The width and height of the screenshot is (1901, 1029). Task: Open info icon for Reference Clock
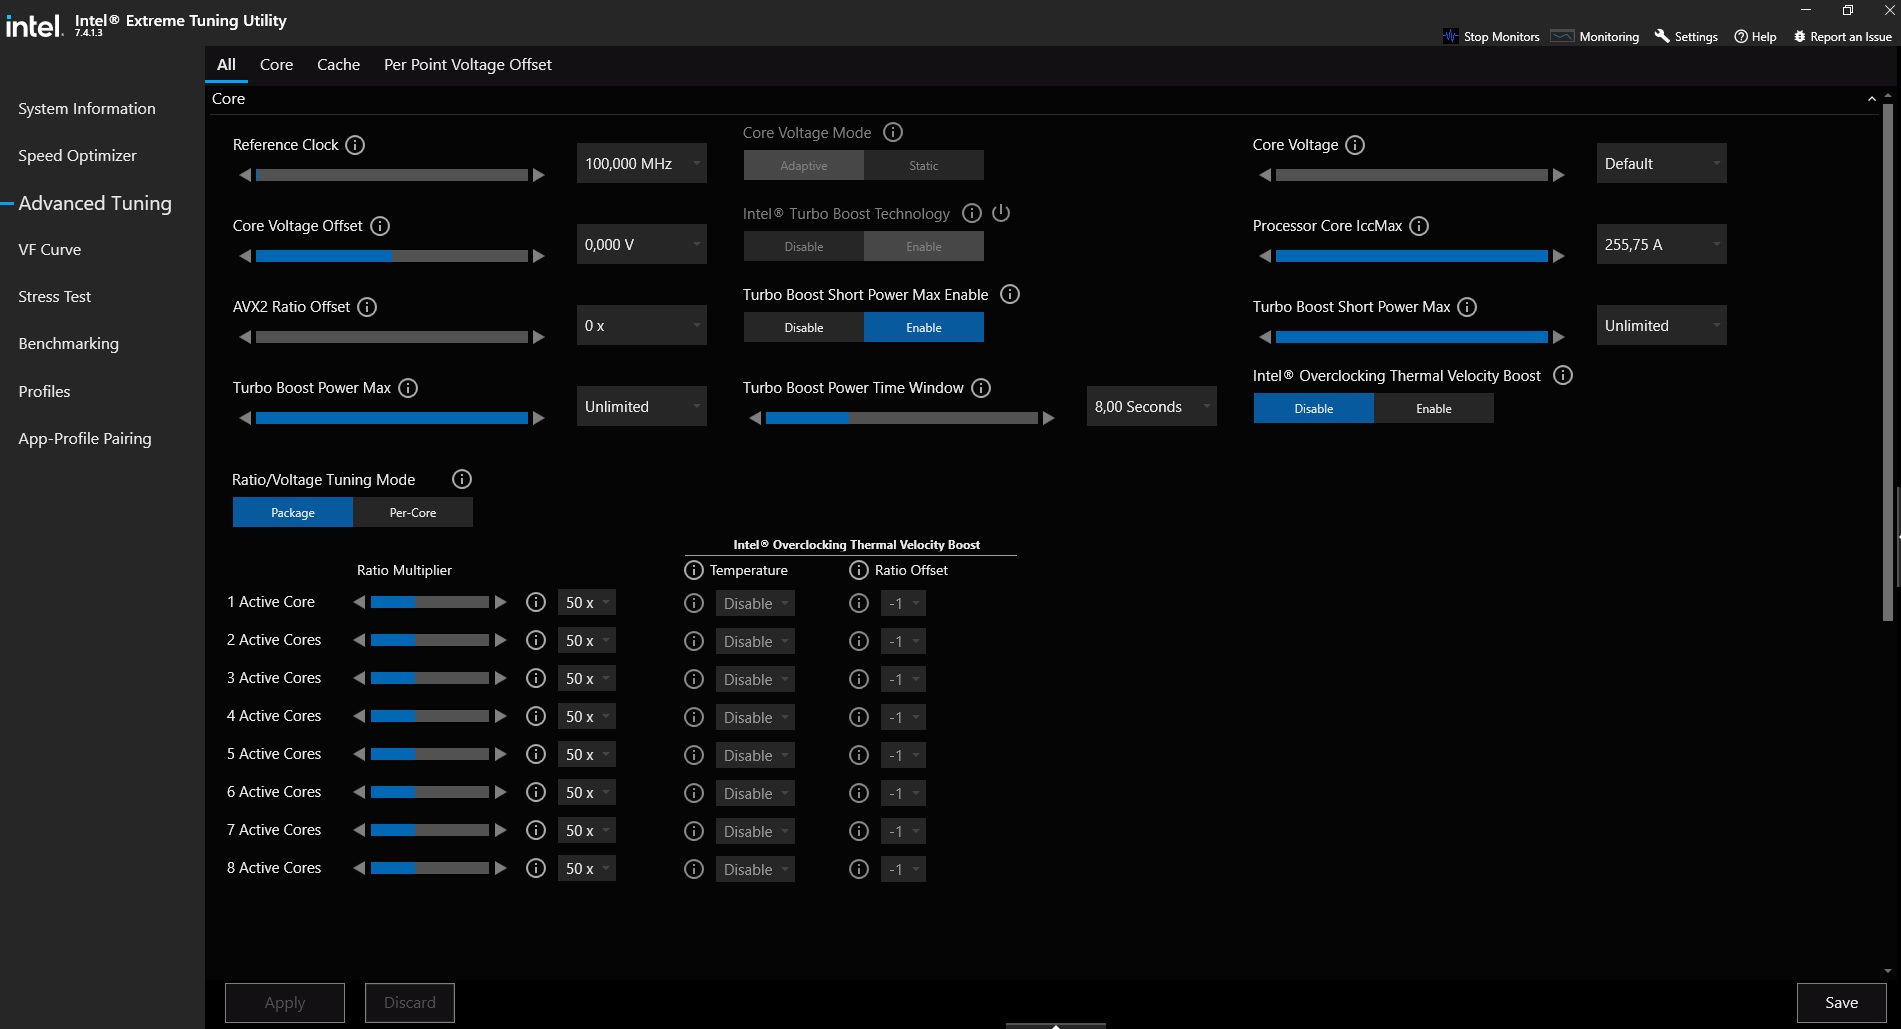pyautogui.click(x=355, y=145)
